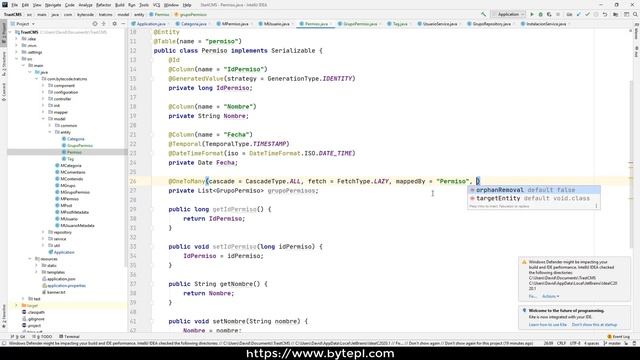Open the Refactor menu

(103, 5)
